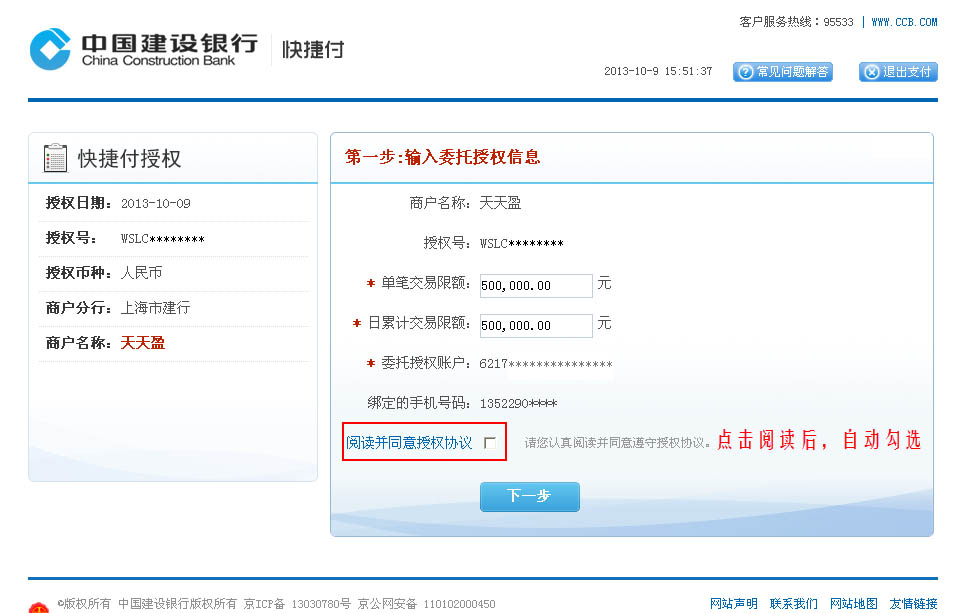Tick the 阅读并同意授权协议 checkbox
This screenshot has height=613, width=966.
(x=490, y=442)
